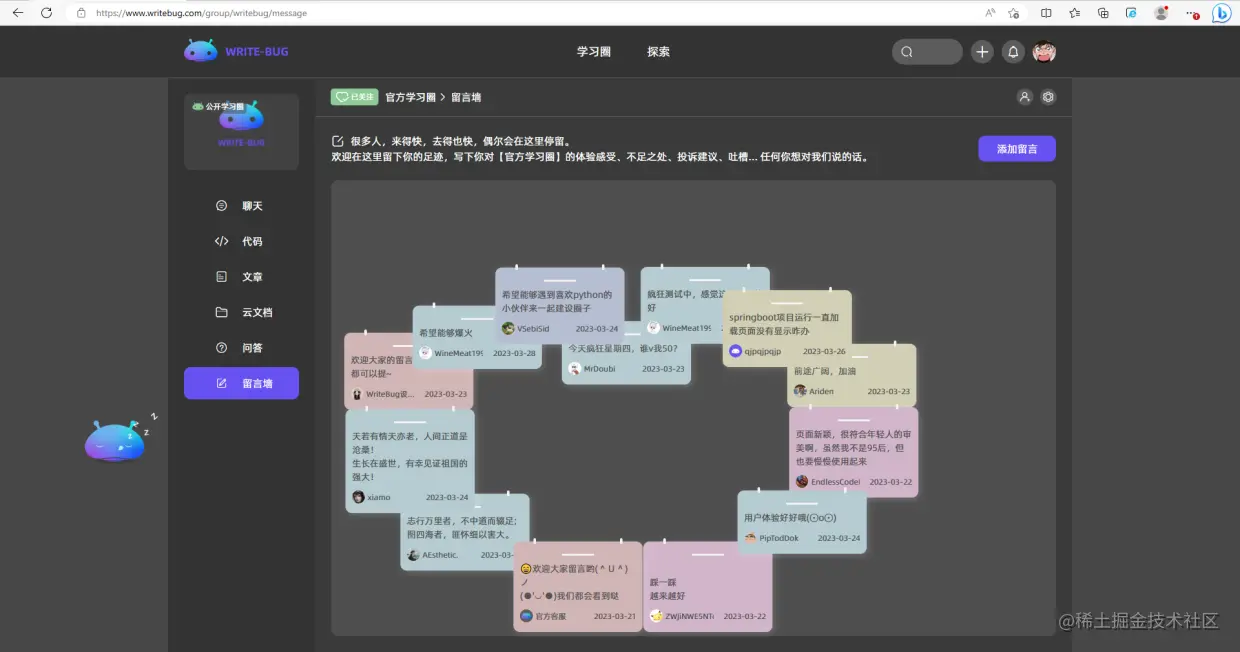Open the 代码 code section in sidebar

[241, 241]
